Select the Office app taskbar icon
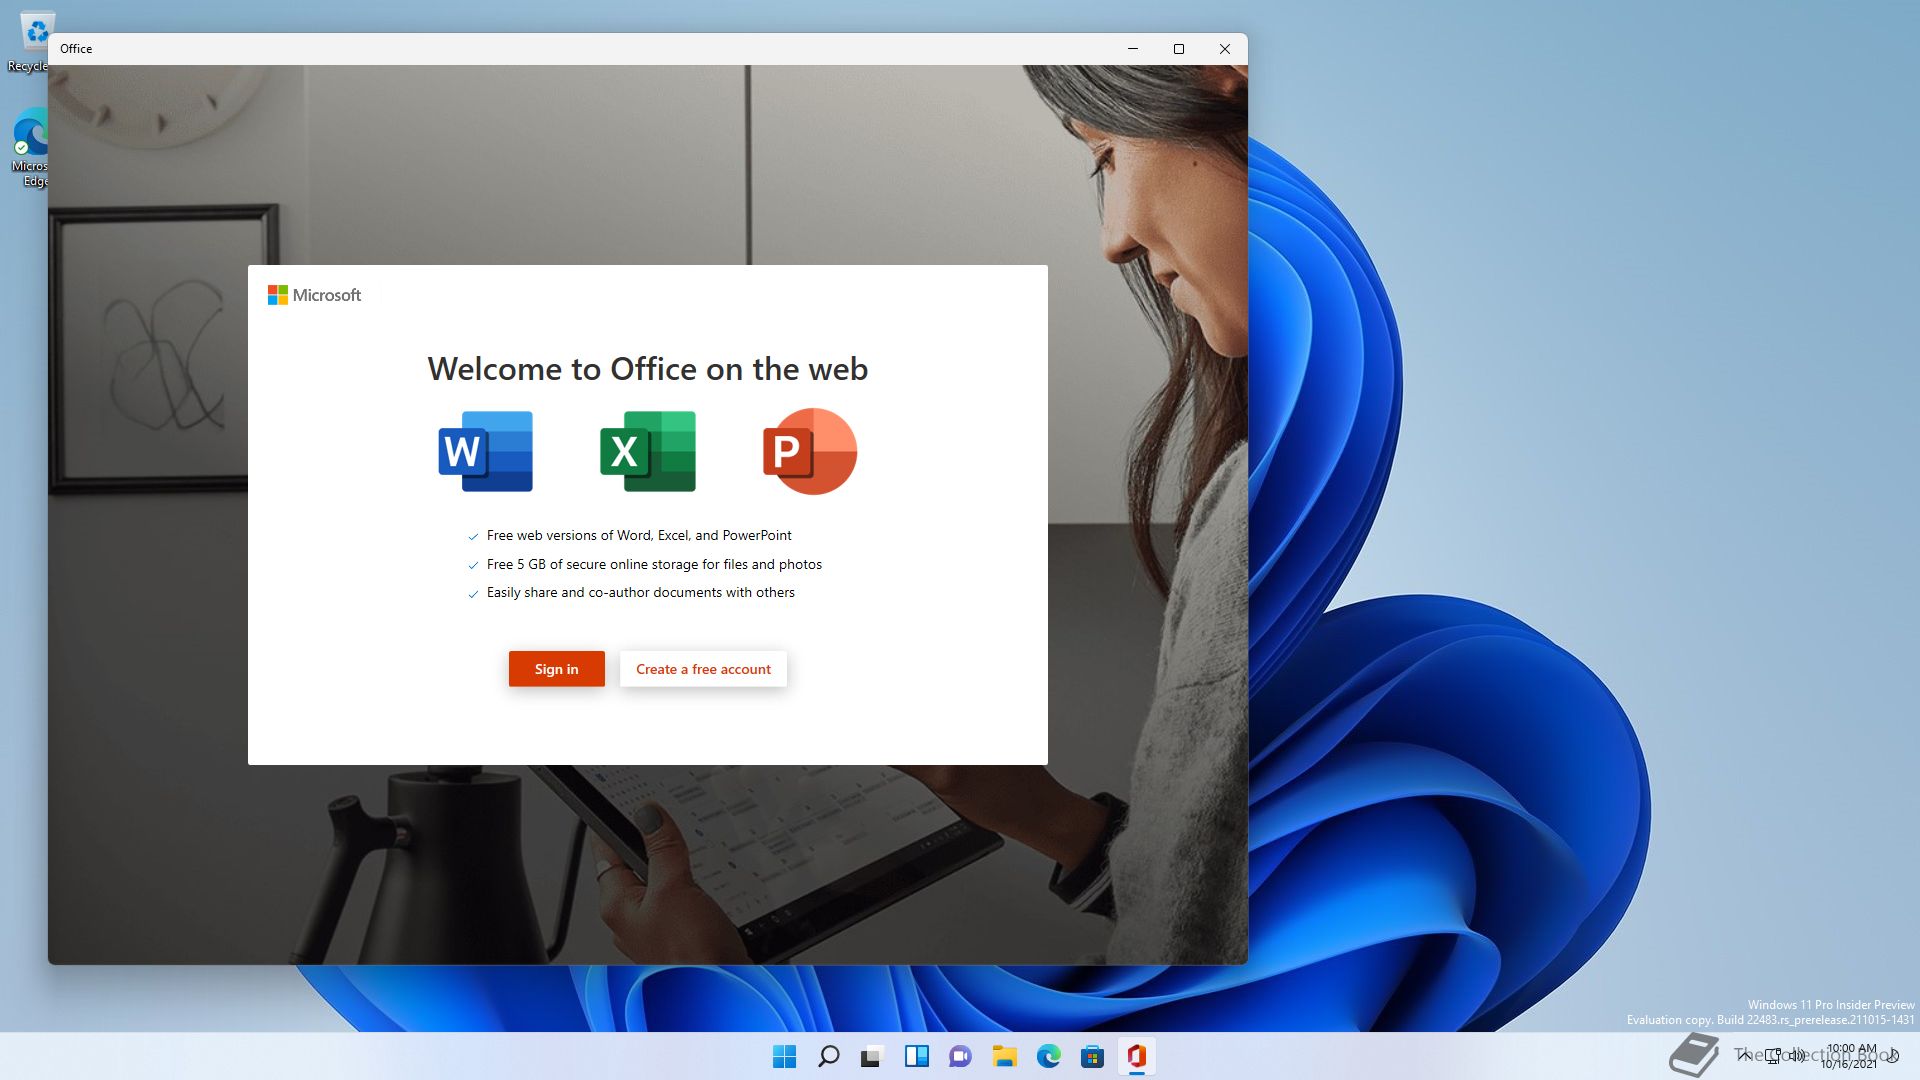Screen dimensions: 1920x1080 click(1137, 1056)
